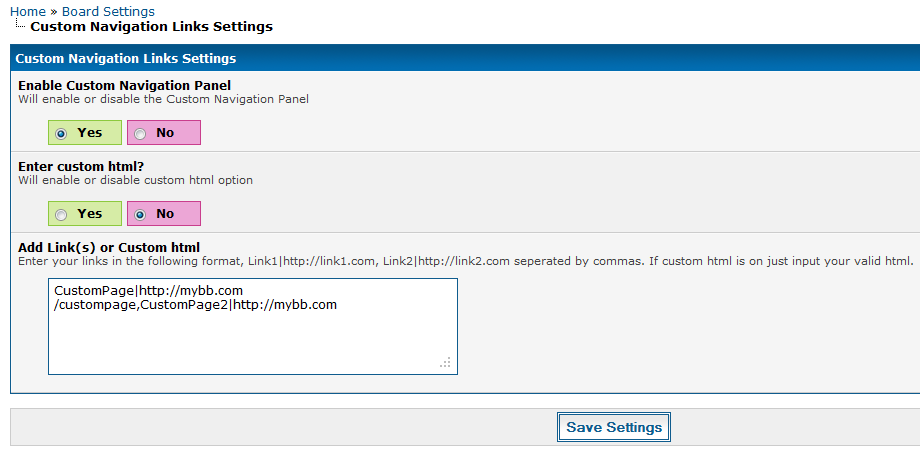The image size is (920, 455).
Task: Click the green Yes label for custom html
Action: point(90,214)
